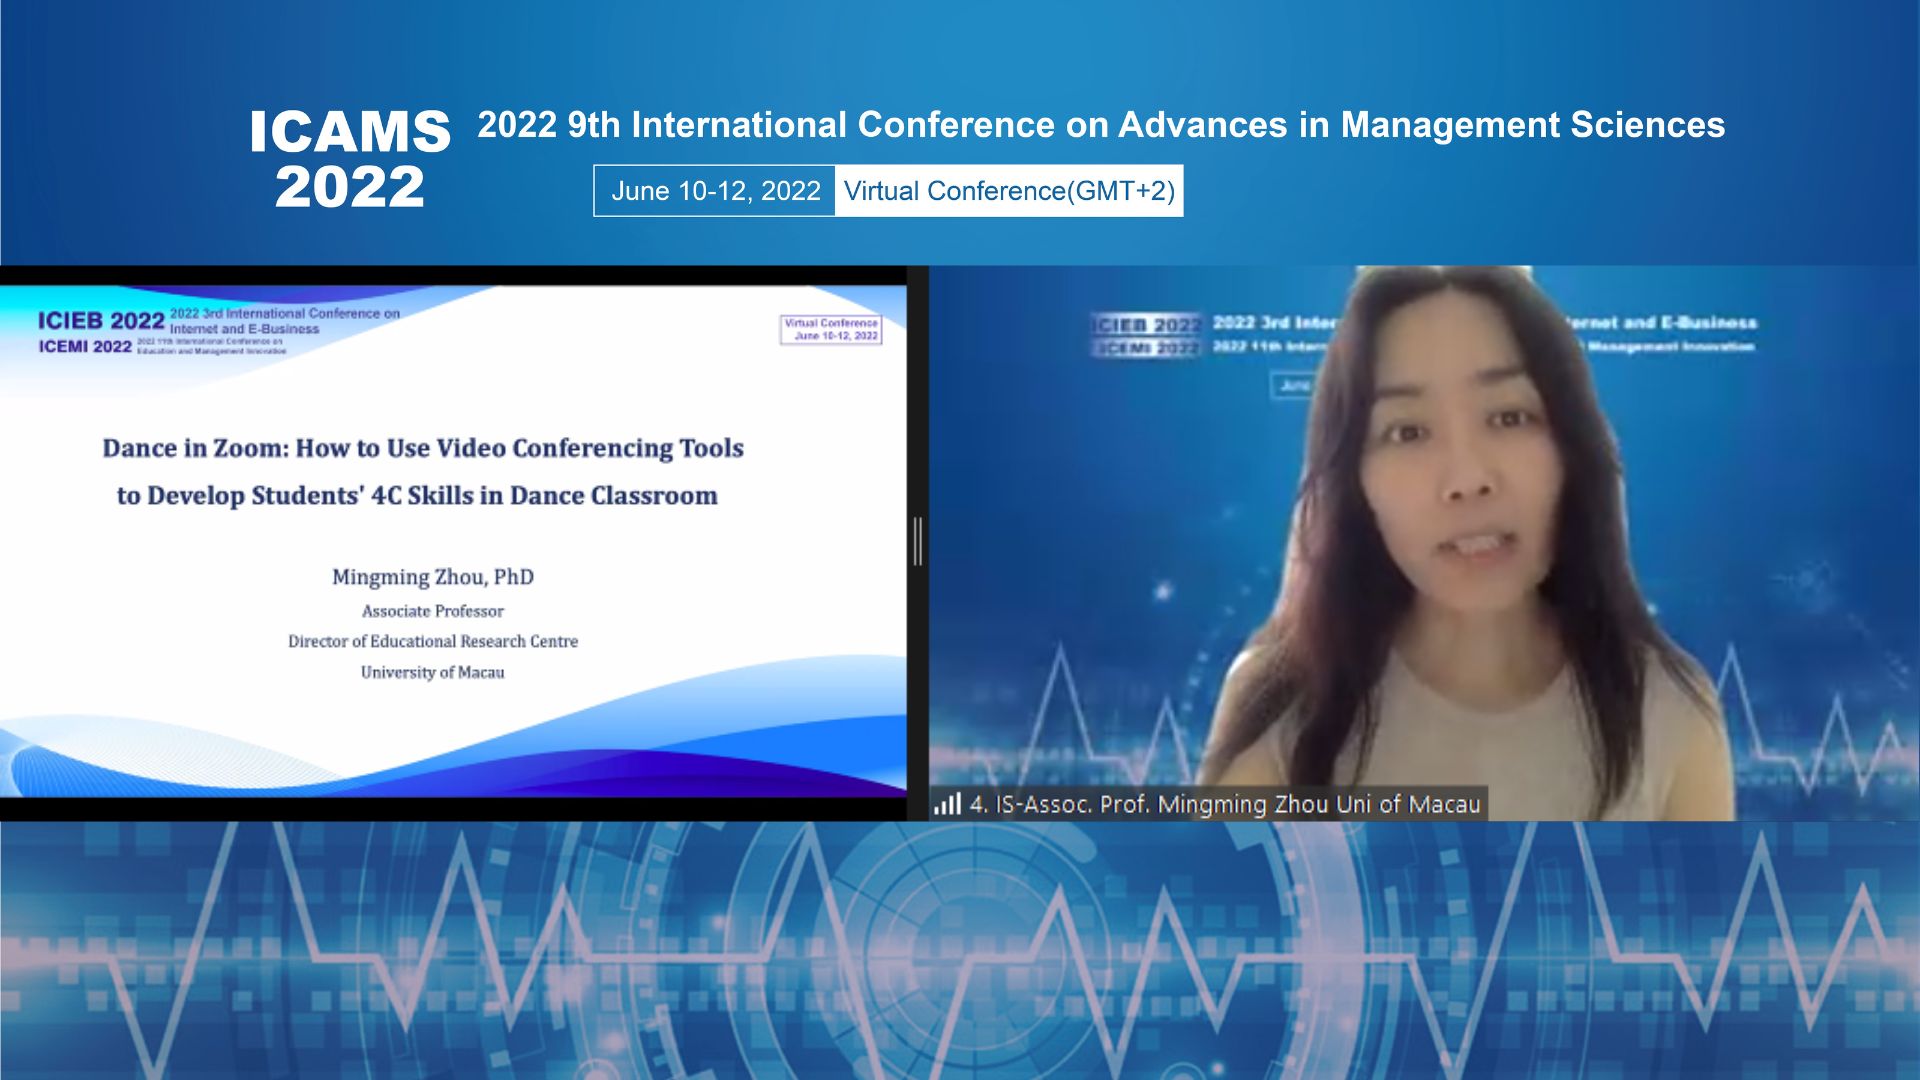Screen dimensions: 1920x1080
Task: Click the name 'Mingming Zhou, PhD'
Action: pos(433,577)
